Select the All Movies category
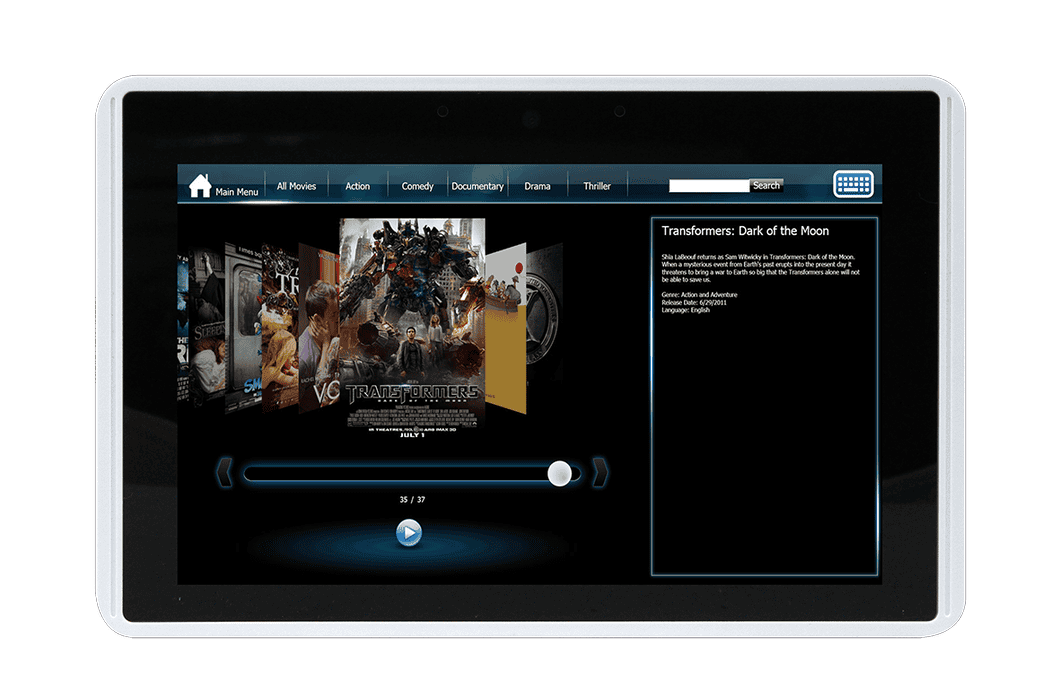 (x=296, y=186)
